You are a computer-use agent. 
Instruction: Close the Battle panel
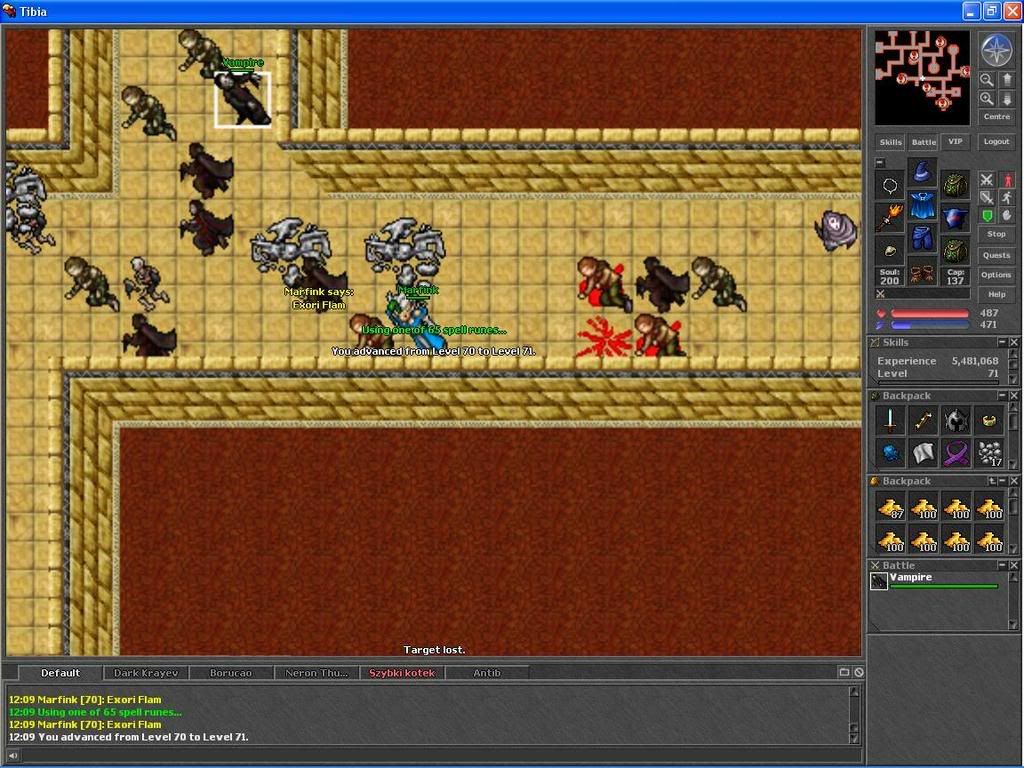[x=1014, y=566]
